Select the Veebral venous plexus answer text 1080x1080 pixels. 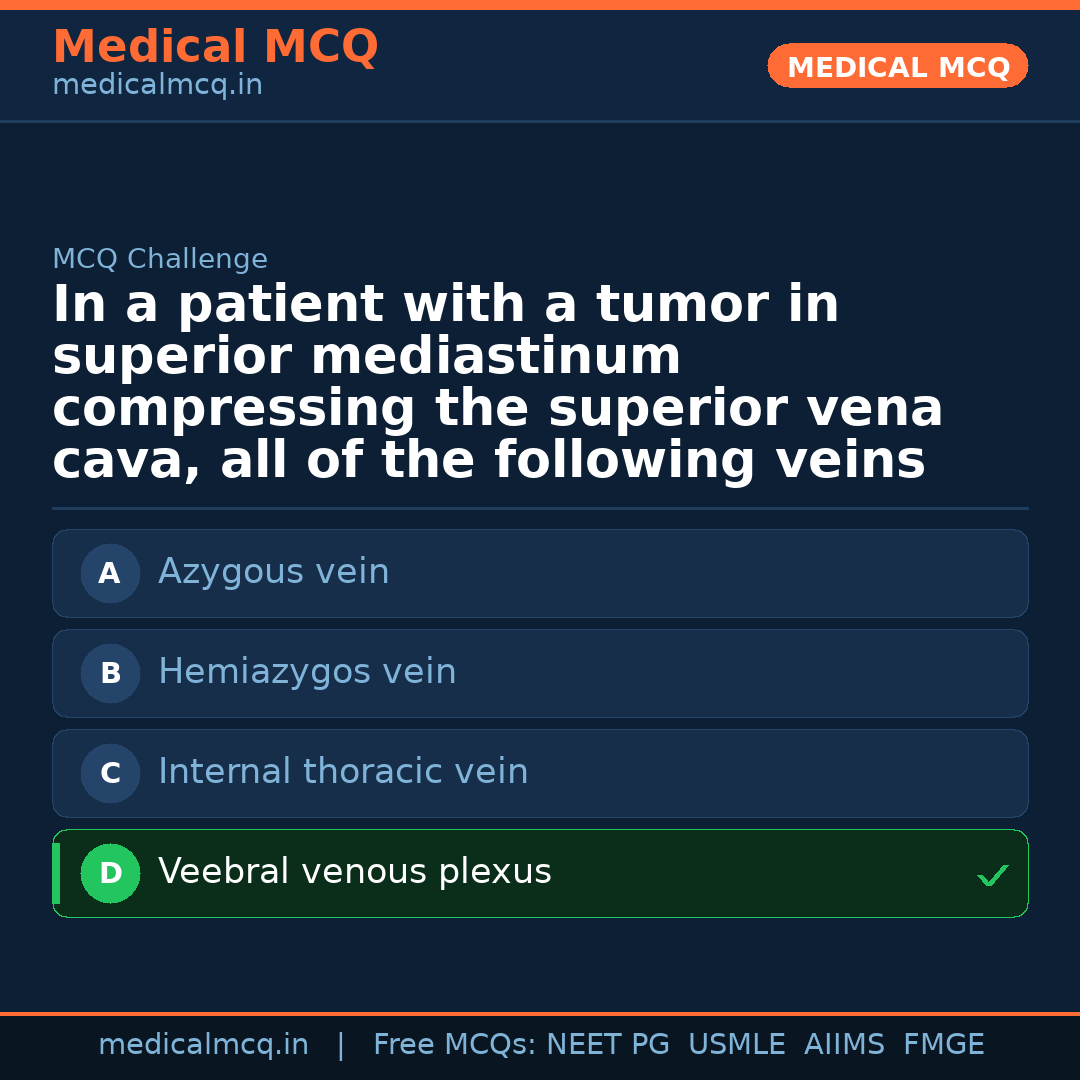pos(354,872)
